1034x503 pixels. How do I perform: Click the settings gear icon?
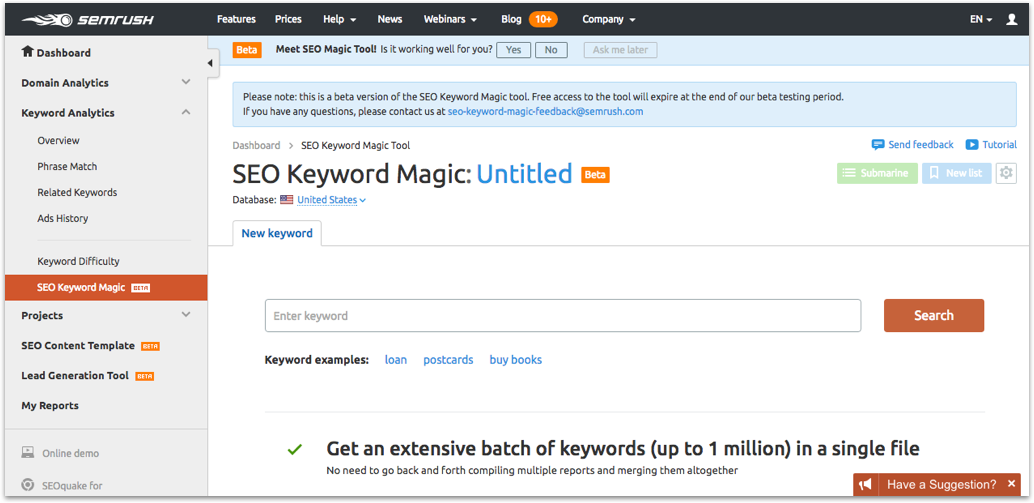(1005, 173)
